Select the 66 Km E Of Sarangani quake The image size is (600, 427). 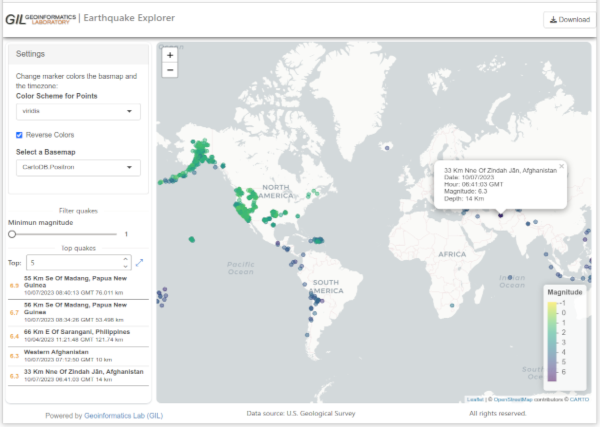click(x=78, y=335)
